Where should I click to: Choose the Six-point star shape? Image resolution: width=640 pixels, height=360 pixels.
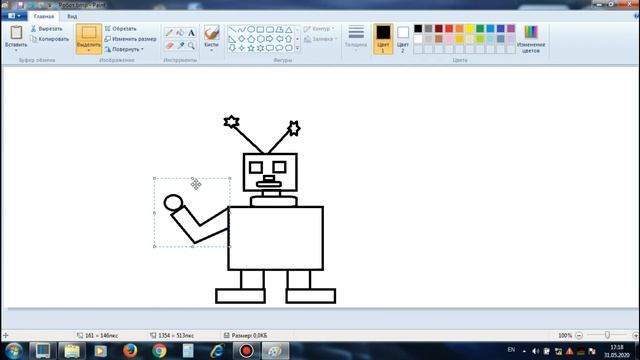pos(260,48)
